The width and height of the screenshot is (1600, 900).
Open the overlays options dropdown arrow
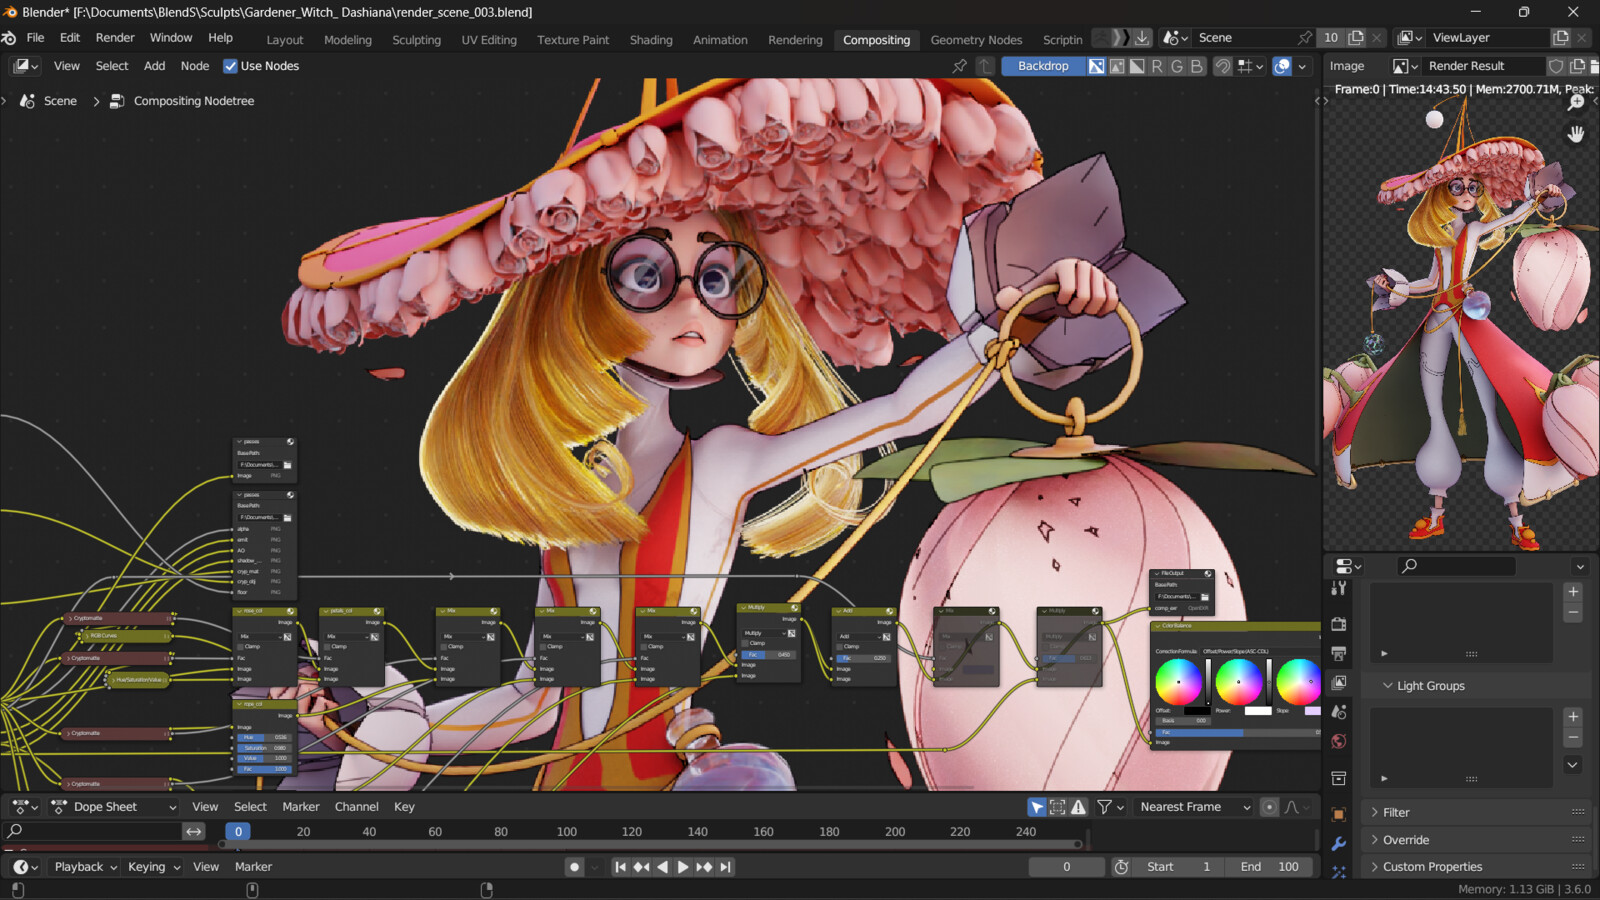point(1302,66)
